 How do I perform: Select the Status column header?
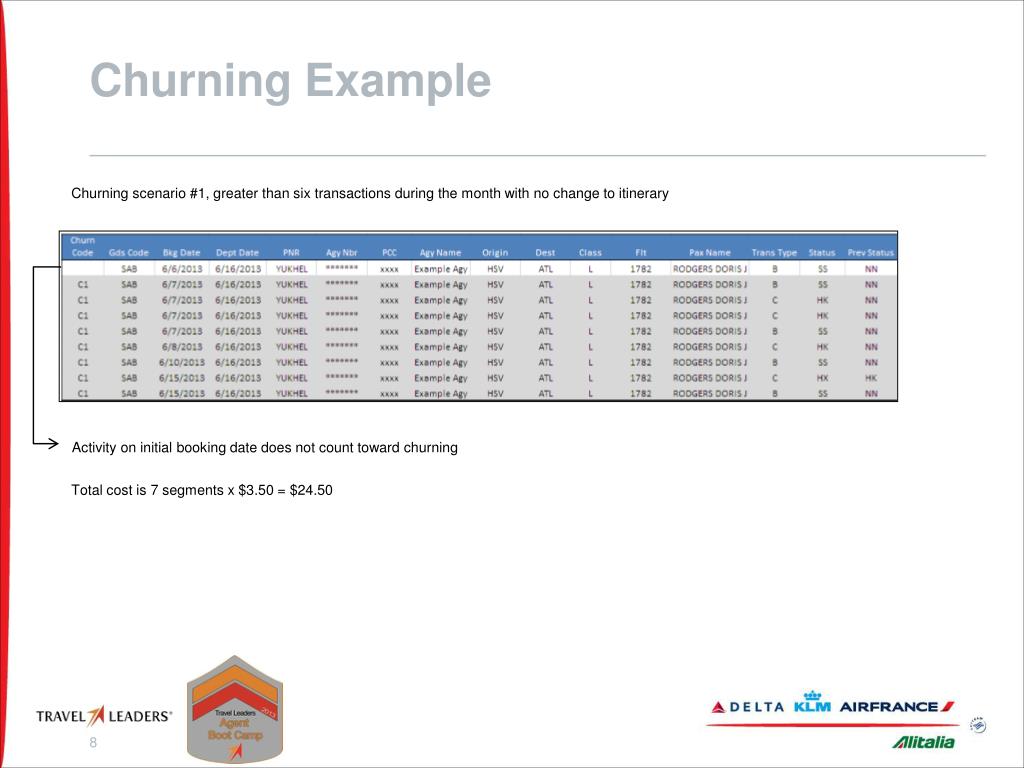click(x=820, y=253)
